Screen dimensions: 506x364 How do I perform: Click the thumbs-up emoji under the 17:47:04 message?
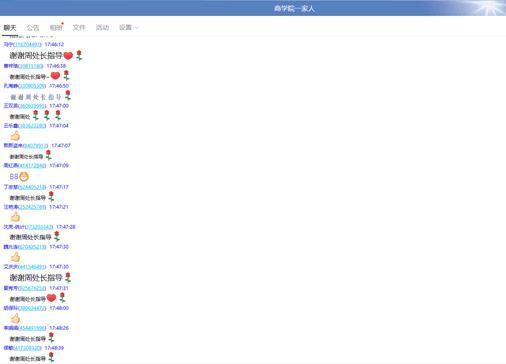pos(15,136)
